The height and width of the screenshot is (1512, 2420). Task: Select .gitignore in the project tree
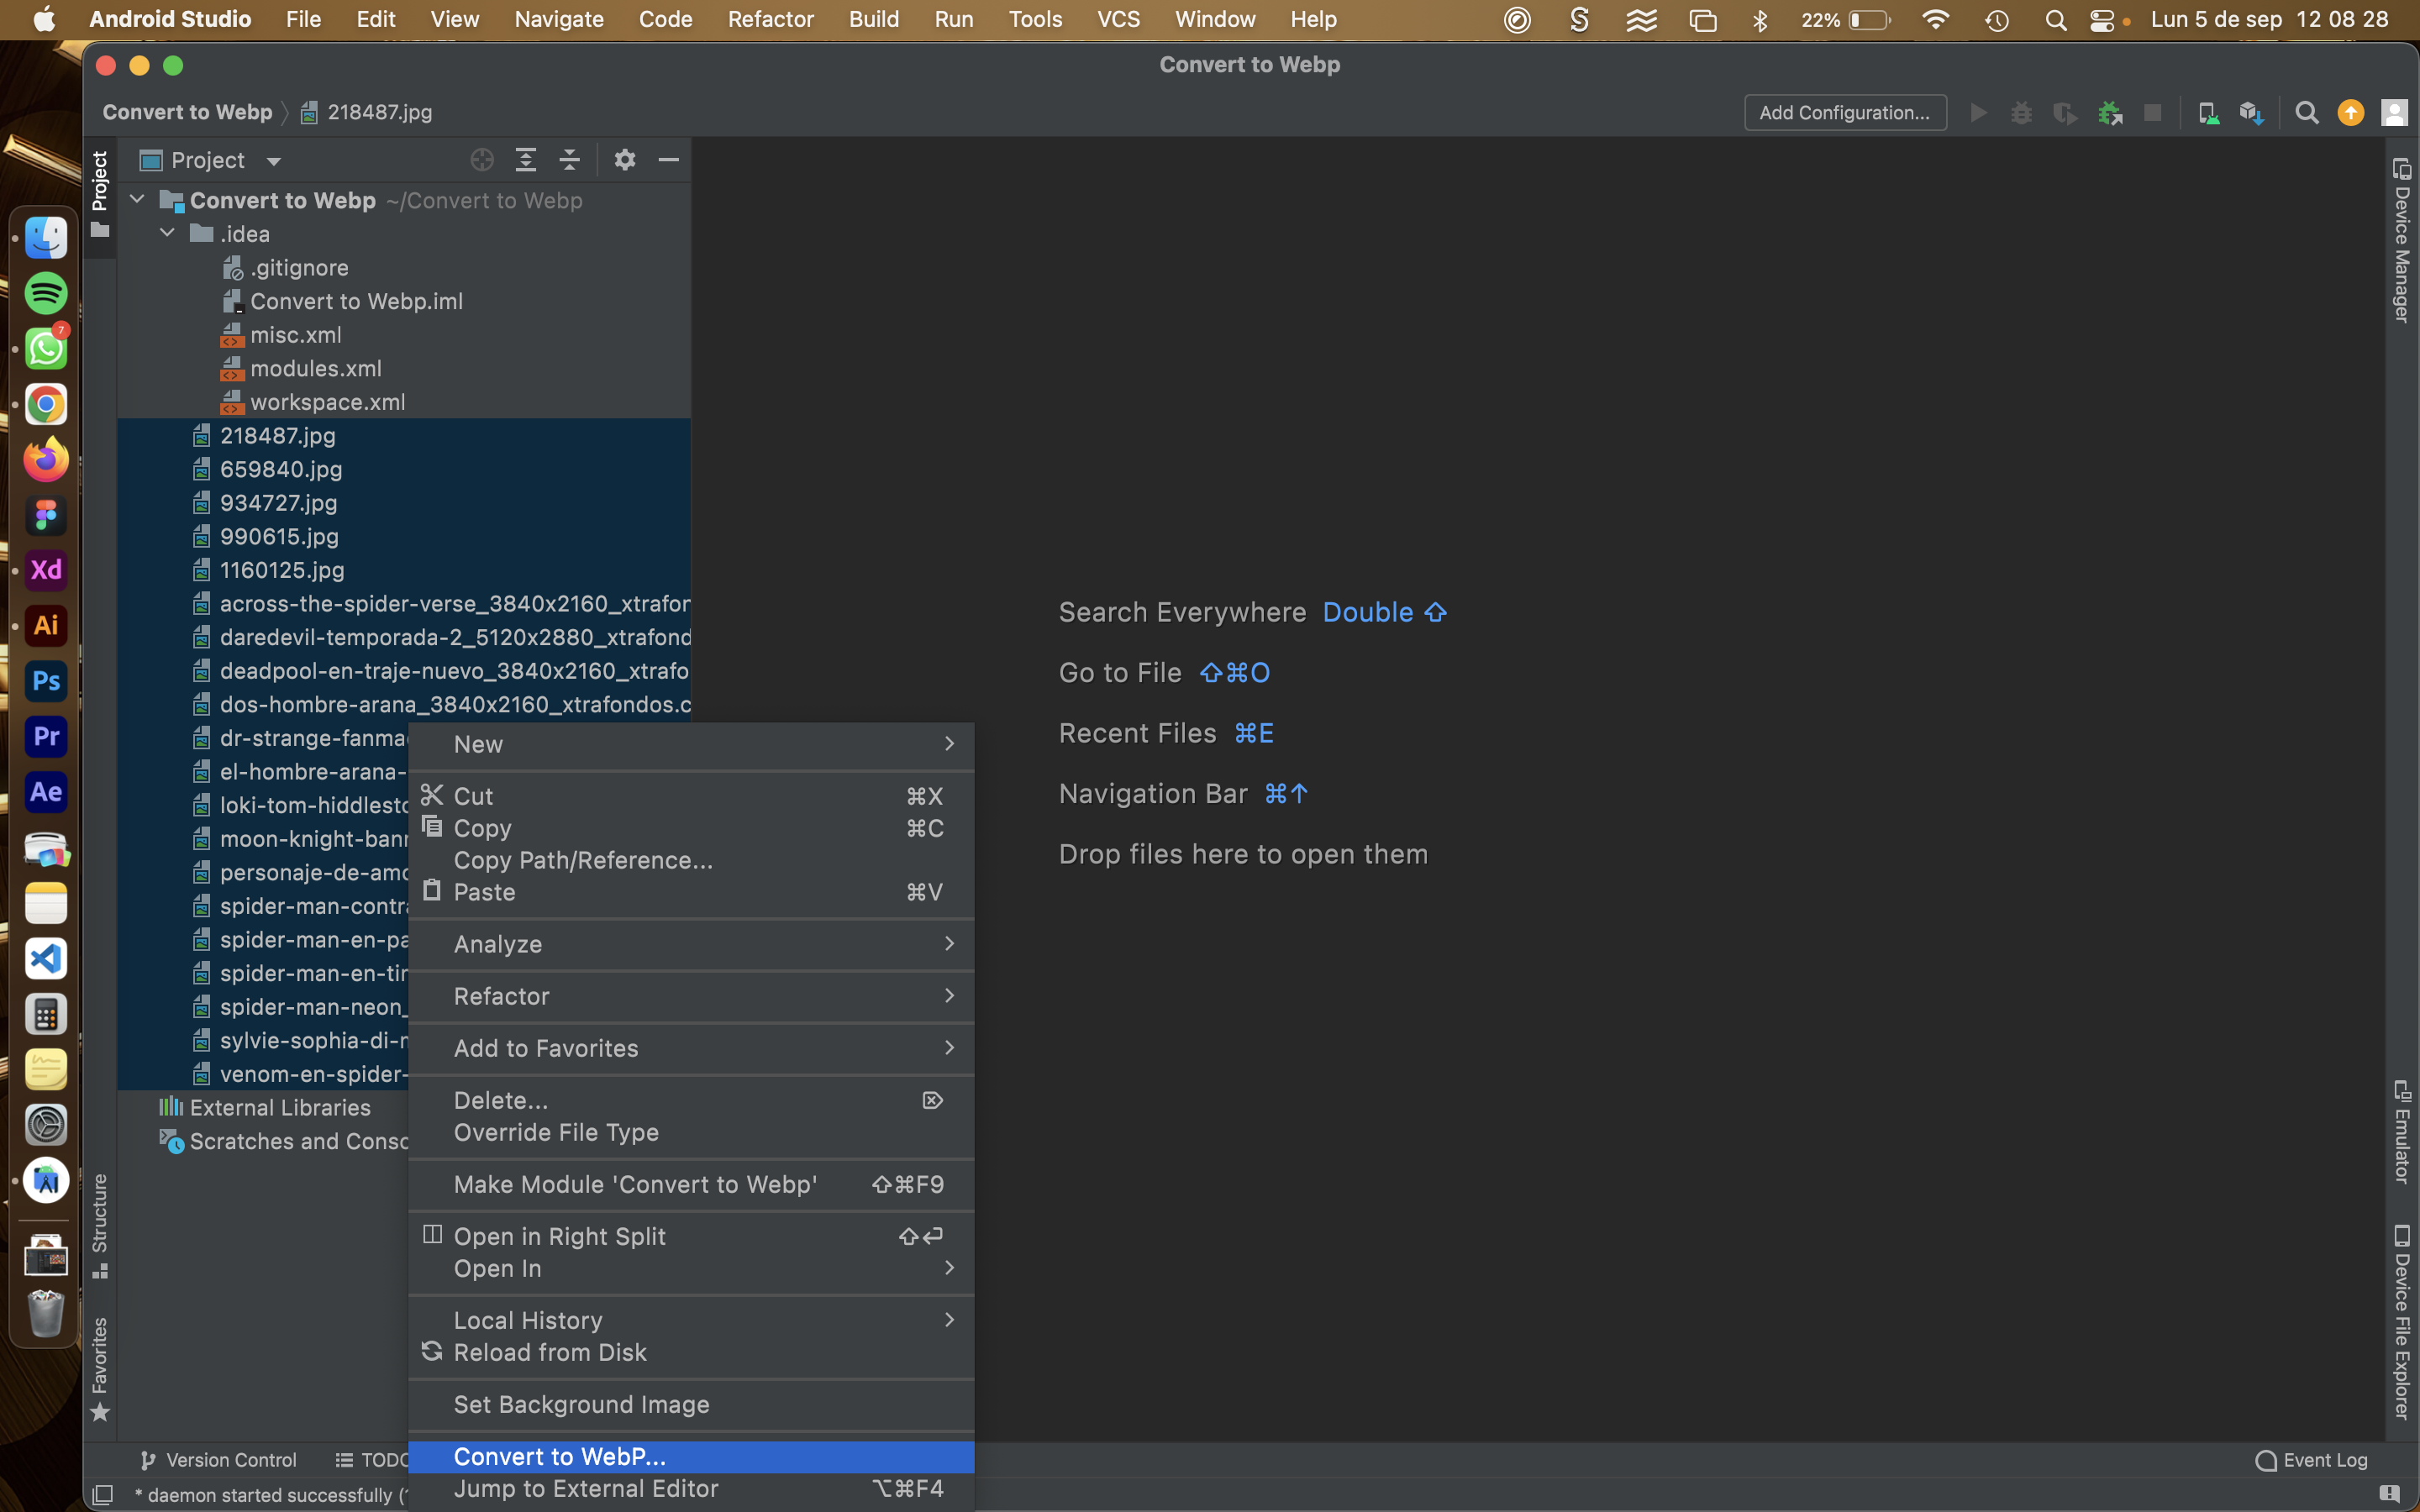[404, 268]
